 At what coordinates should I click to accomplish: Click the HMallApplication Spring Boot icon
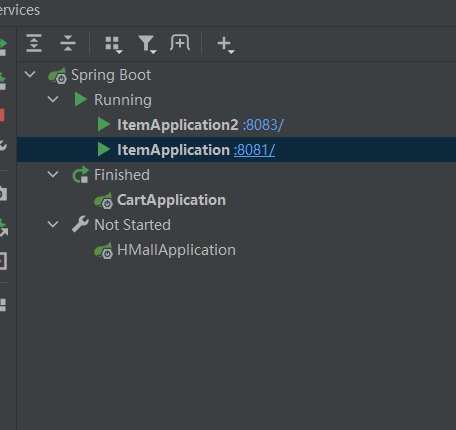pos(103,250)
